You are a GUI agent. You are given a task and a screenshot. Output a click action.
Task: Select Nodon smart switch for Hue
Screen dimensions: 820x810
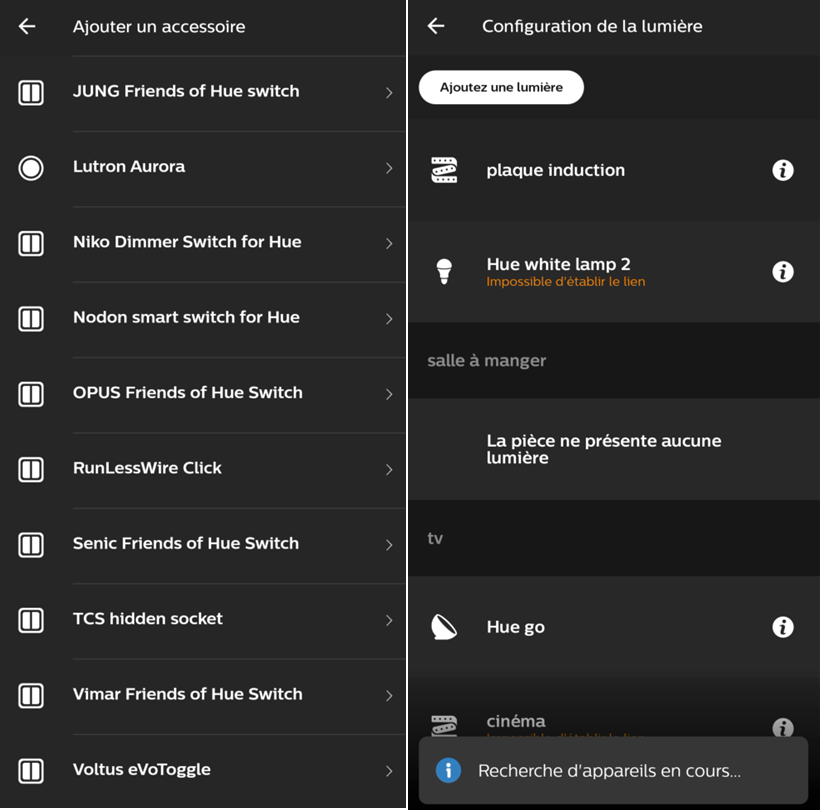[x=203, y=318]
